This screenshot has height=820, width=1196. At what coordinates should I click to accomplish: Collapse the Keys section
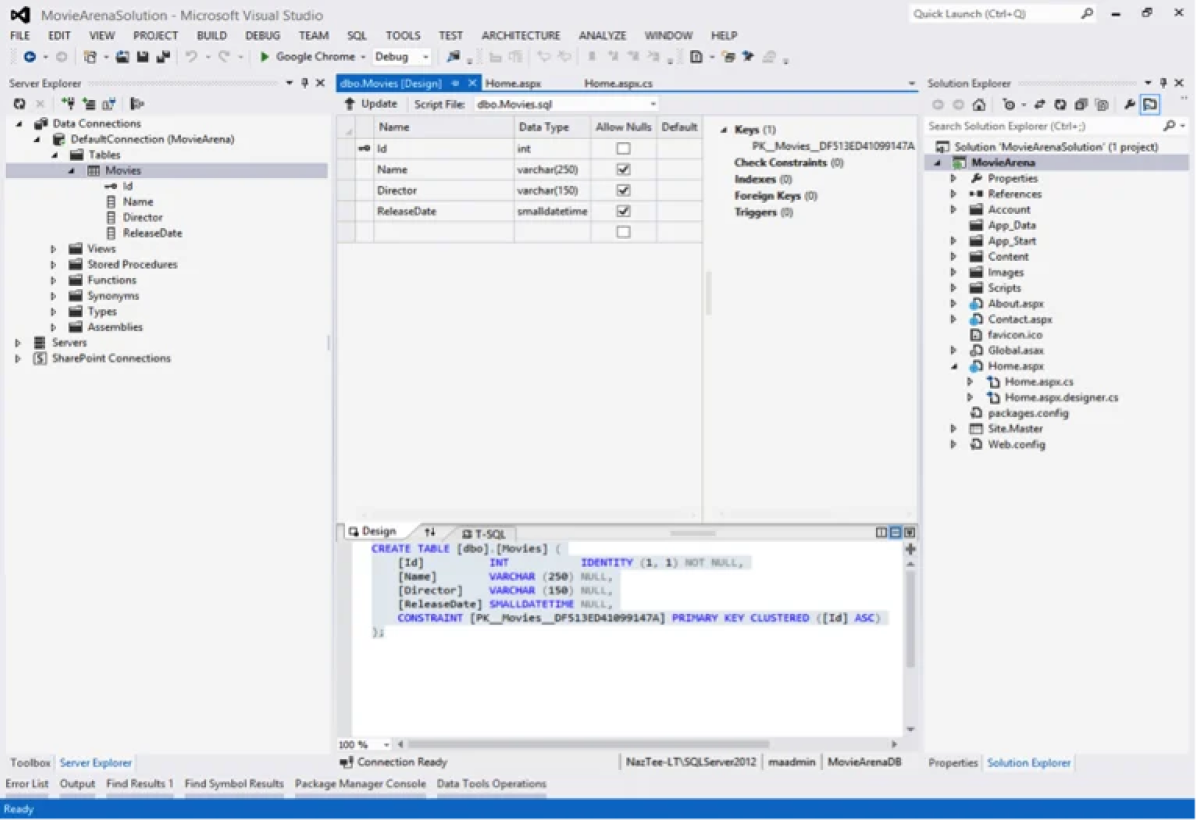(724, 130)
